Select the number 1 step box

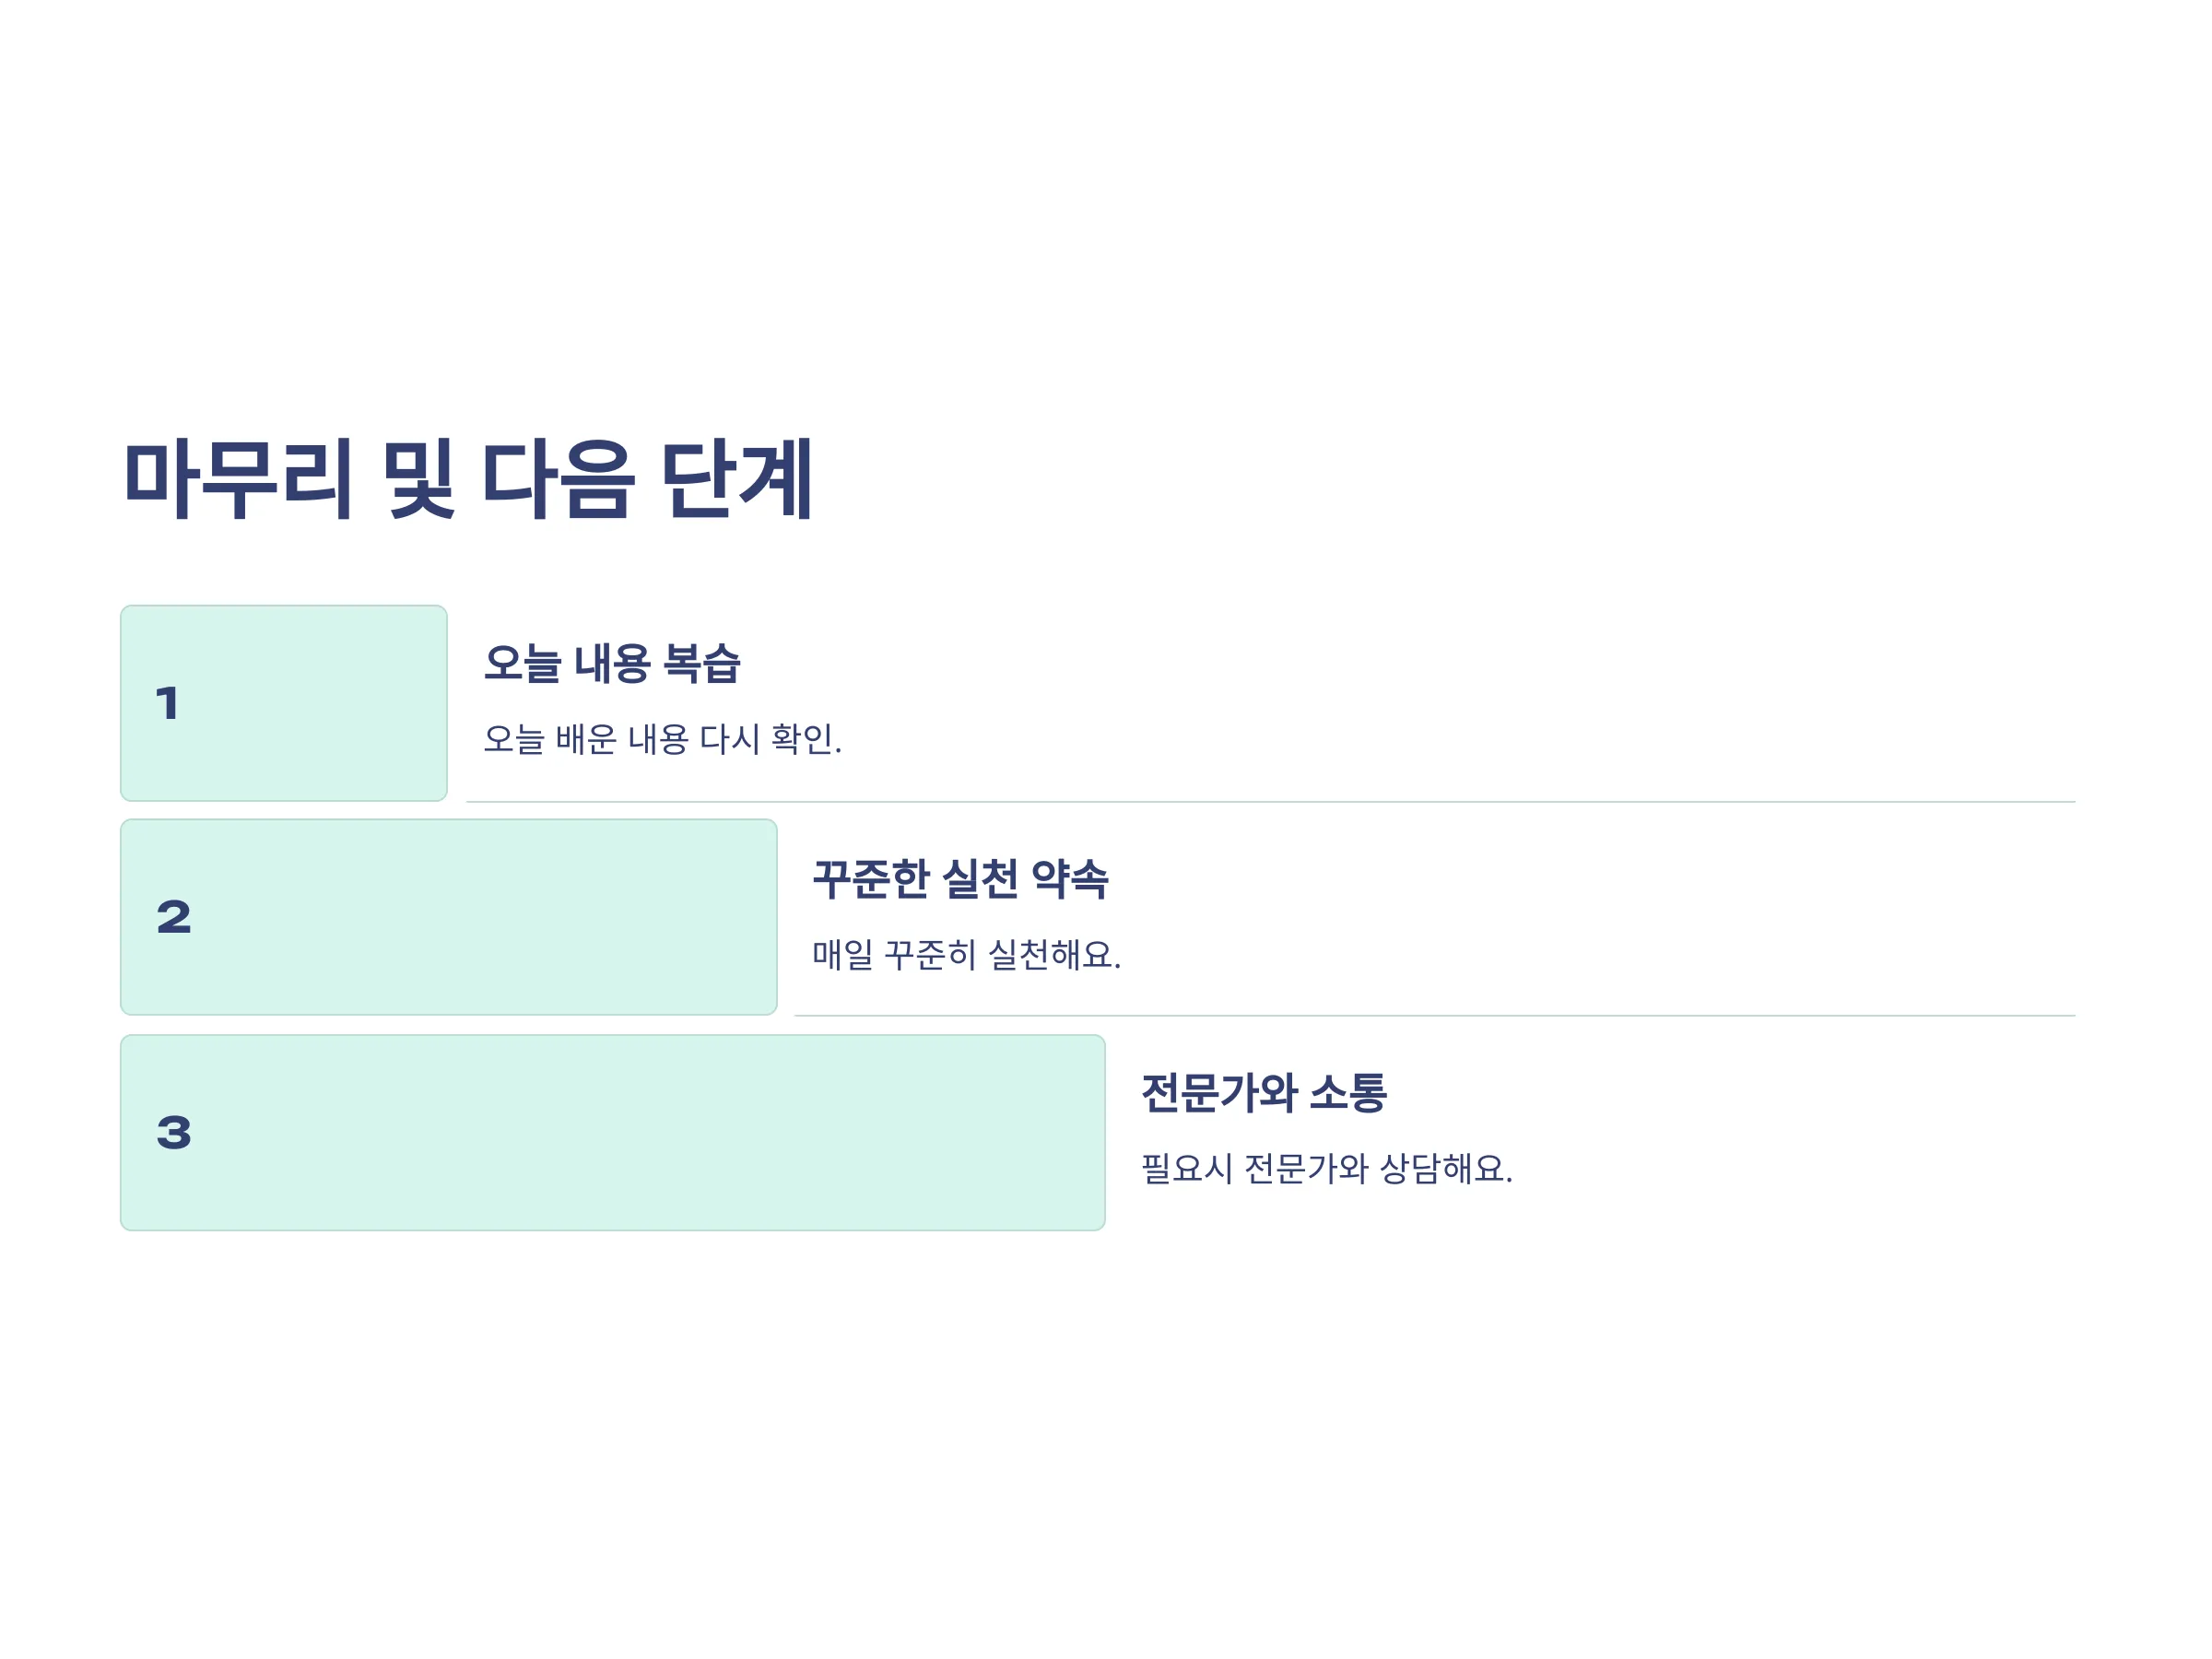tap(284, 703)
